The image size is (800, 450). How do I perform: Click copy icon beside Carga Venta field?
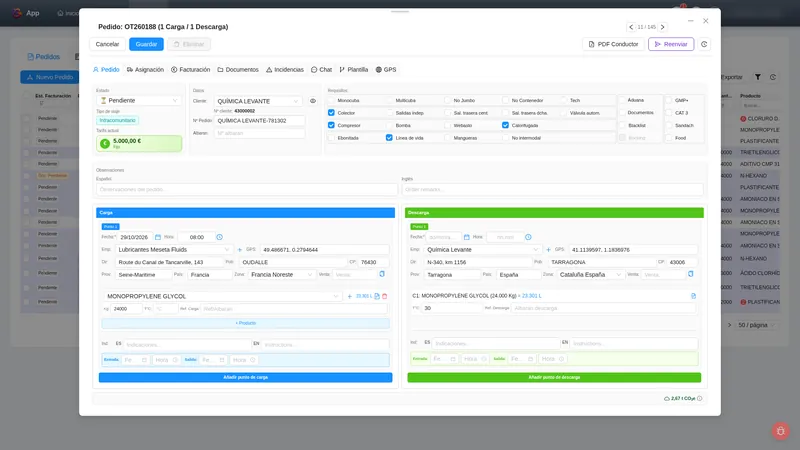click(382, 274)
